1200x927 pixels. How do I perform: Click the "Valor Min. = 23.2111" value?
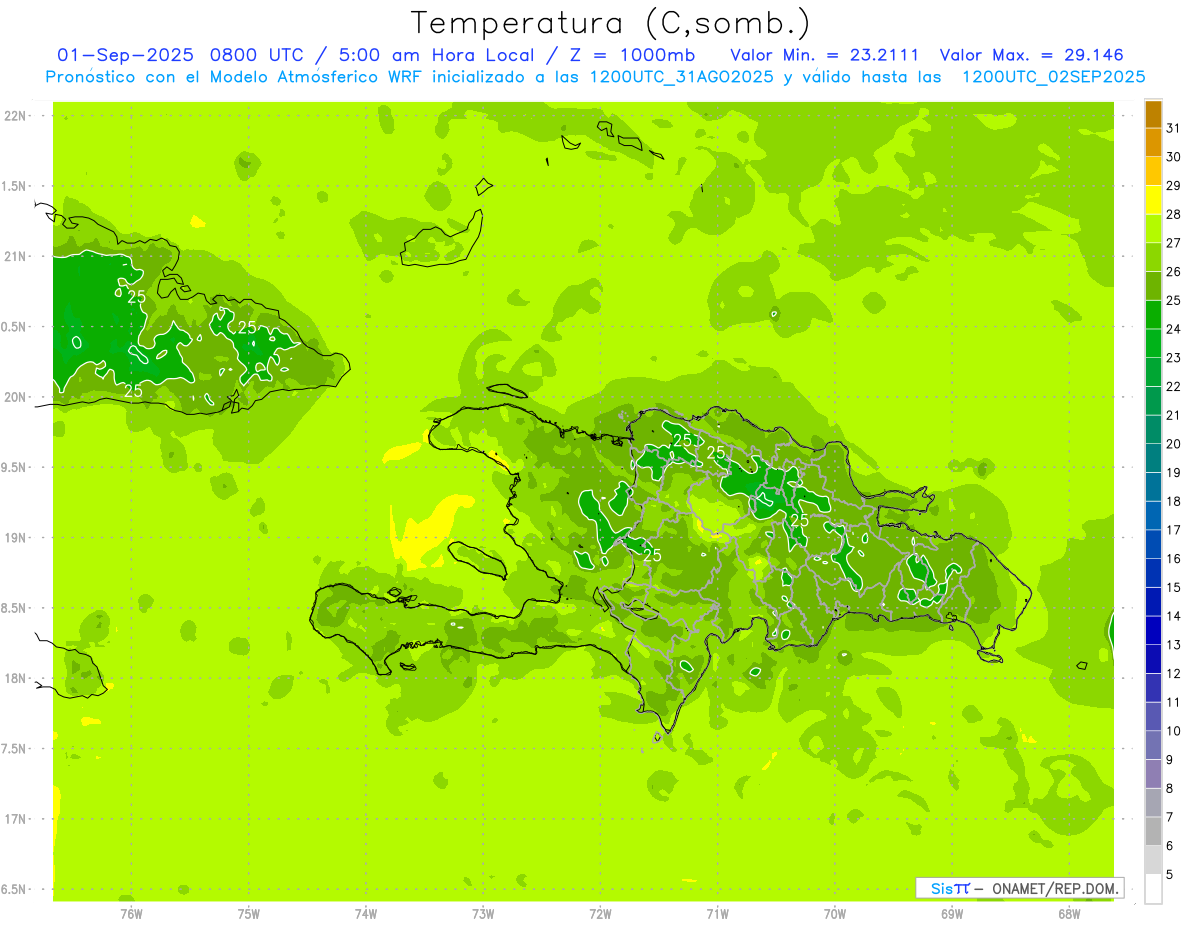[x=825, y=54]
